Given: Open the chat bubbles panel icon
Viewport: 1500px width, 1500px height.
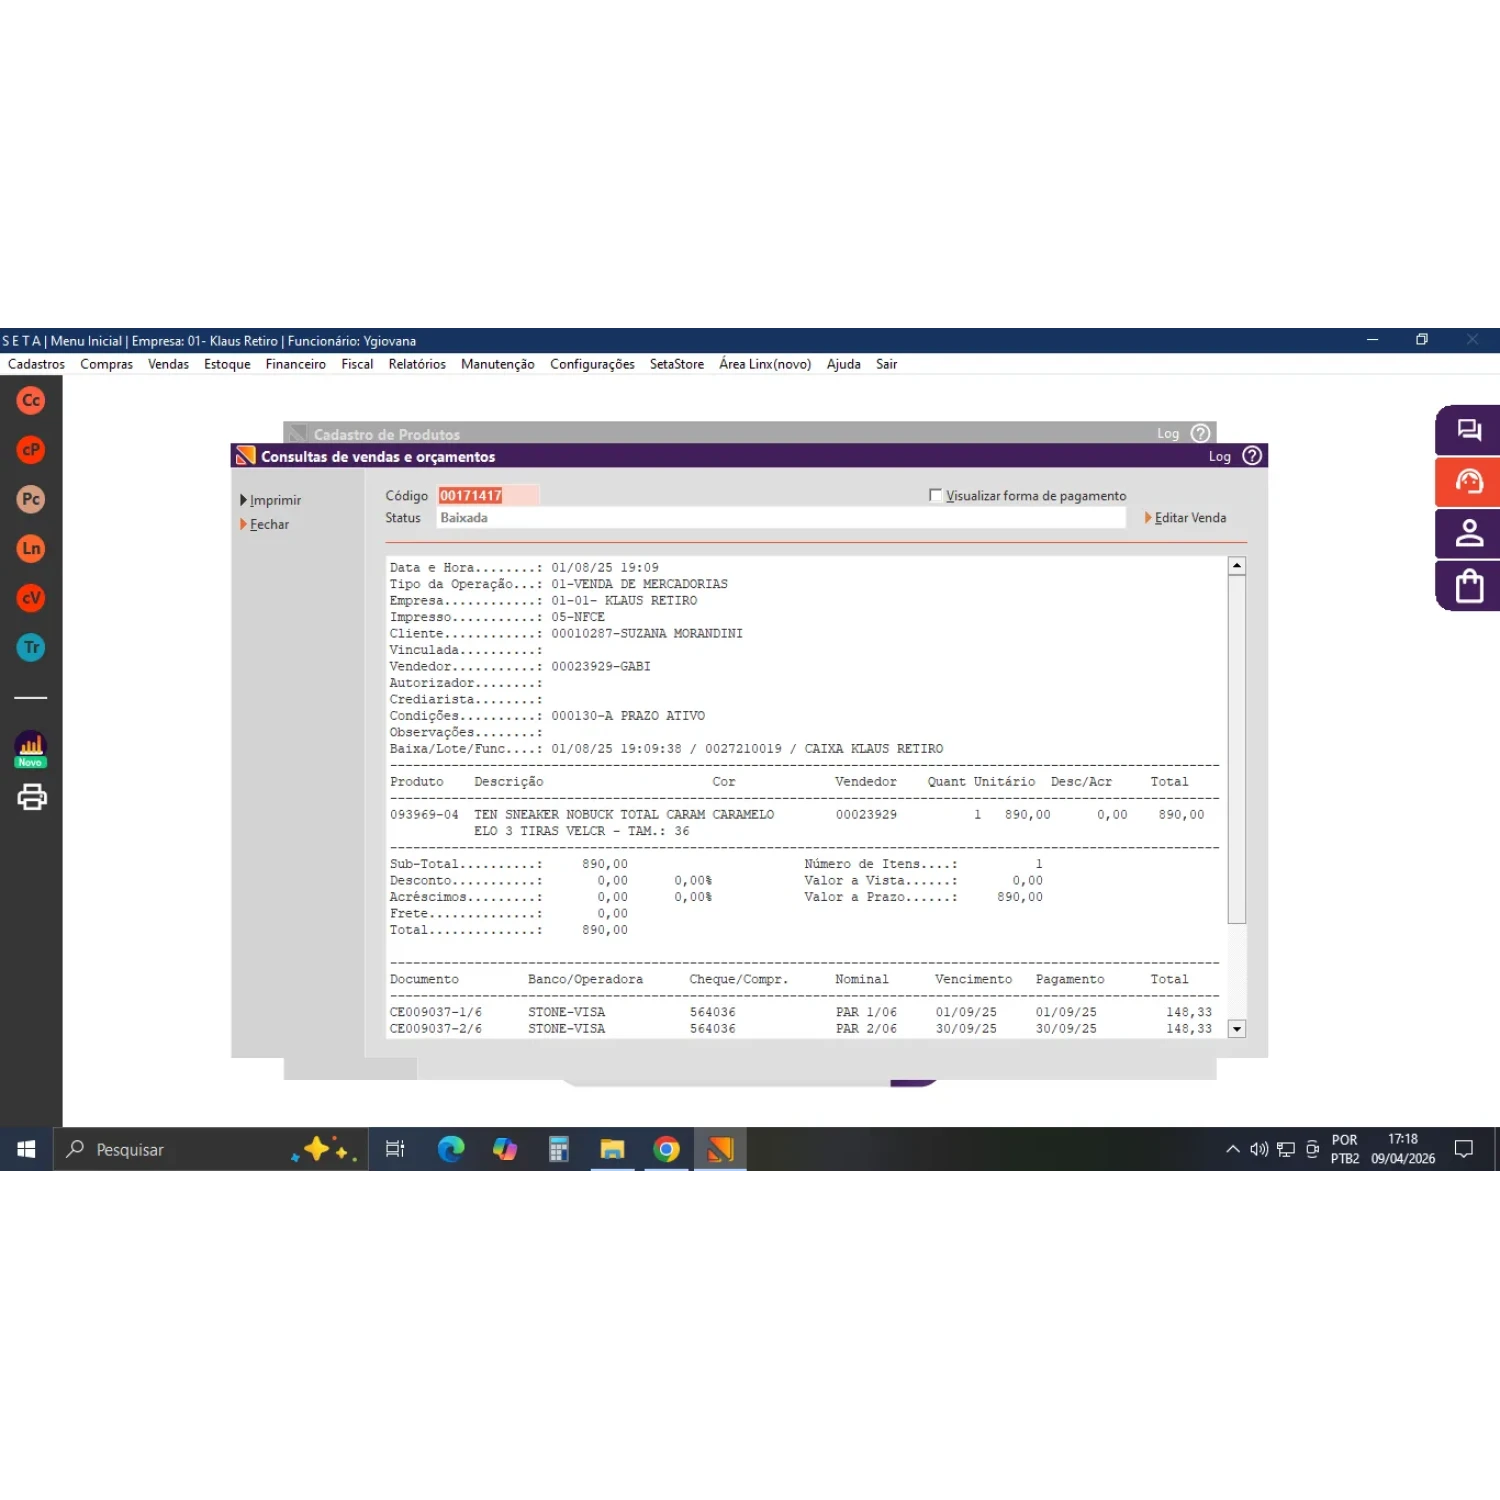Looking at the screenshot, I should 1468,431.
